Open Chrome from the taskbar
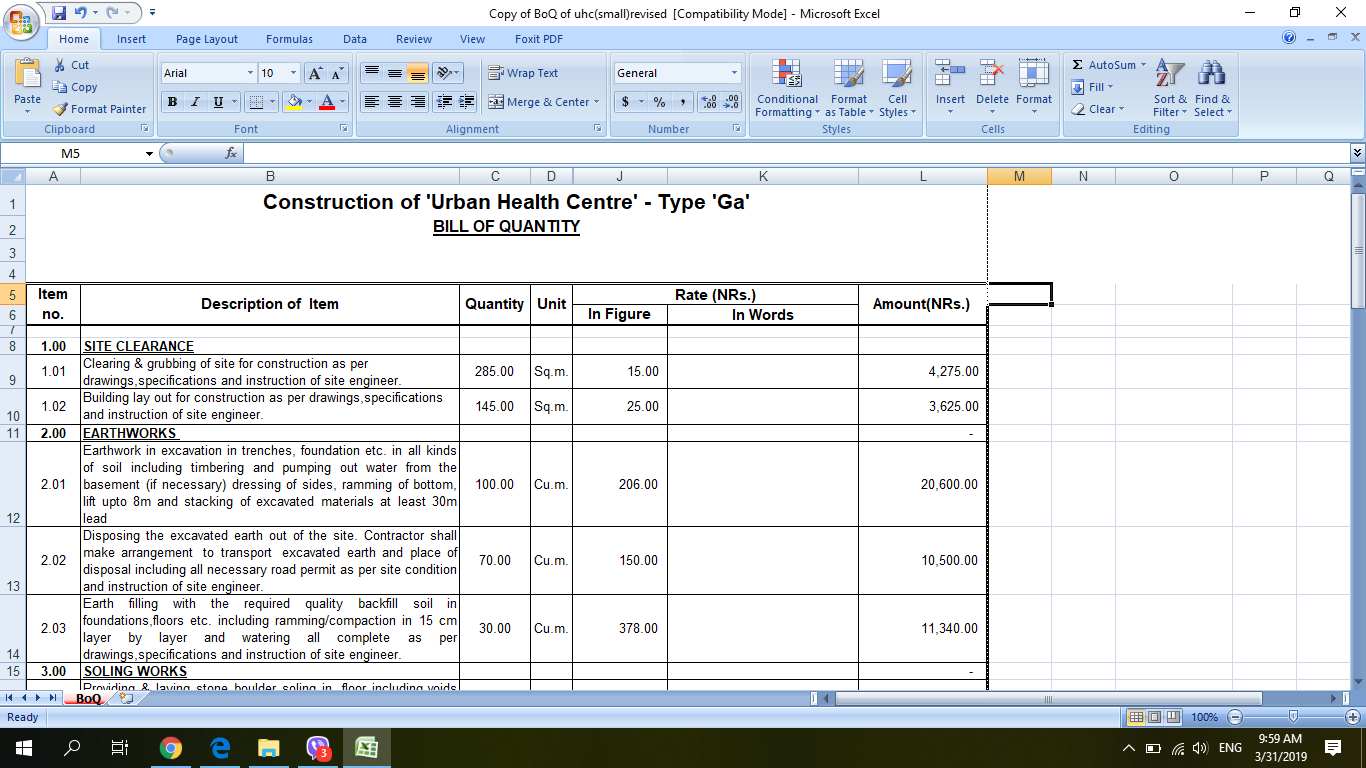1366x768 pixels. tap(171, 748)
